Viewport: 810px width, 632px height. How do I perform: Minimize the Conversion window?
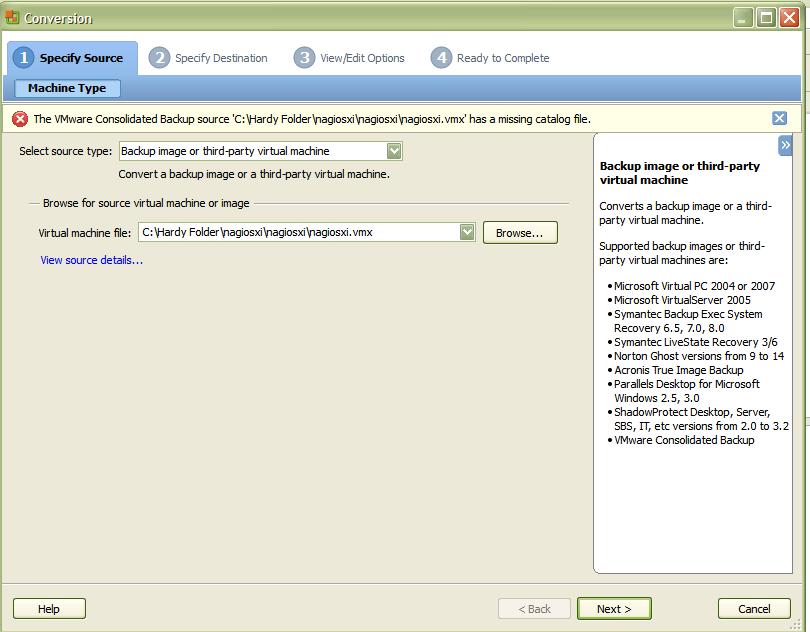click(743, 17)
